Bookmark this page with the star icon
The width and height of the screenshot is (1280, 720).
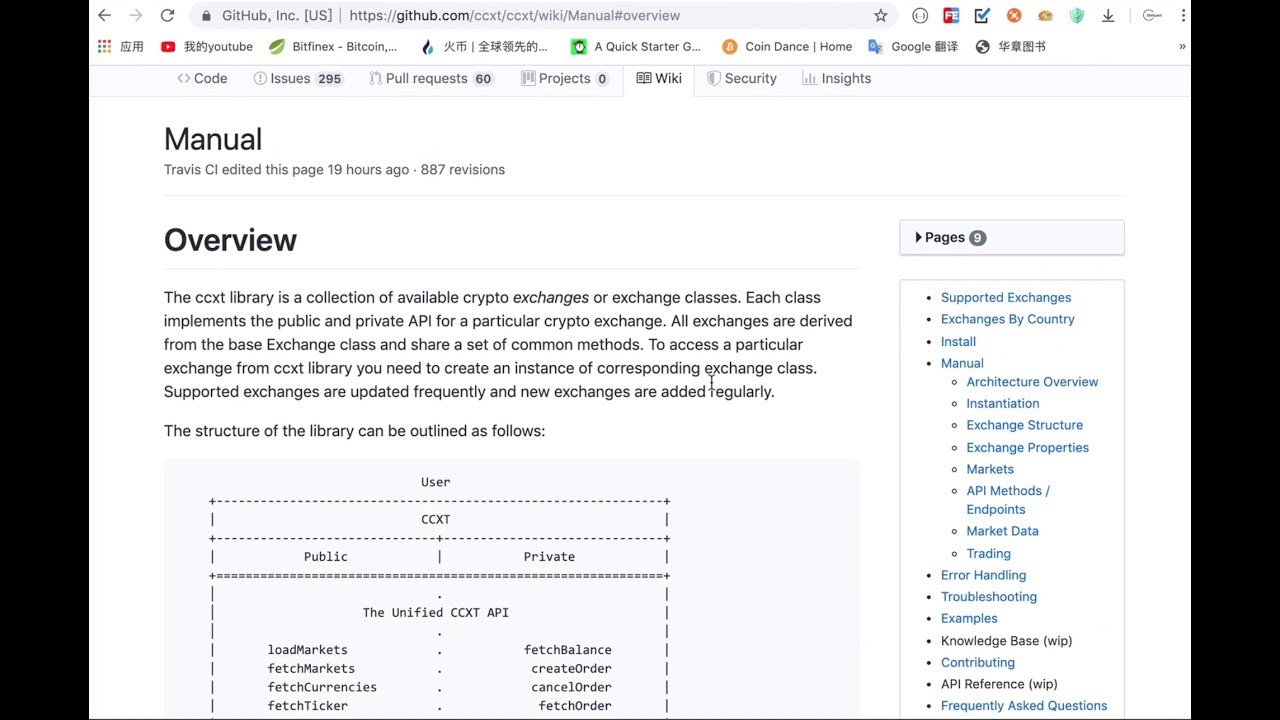click(x=880, y=15)
